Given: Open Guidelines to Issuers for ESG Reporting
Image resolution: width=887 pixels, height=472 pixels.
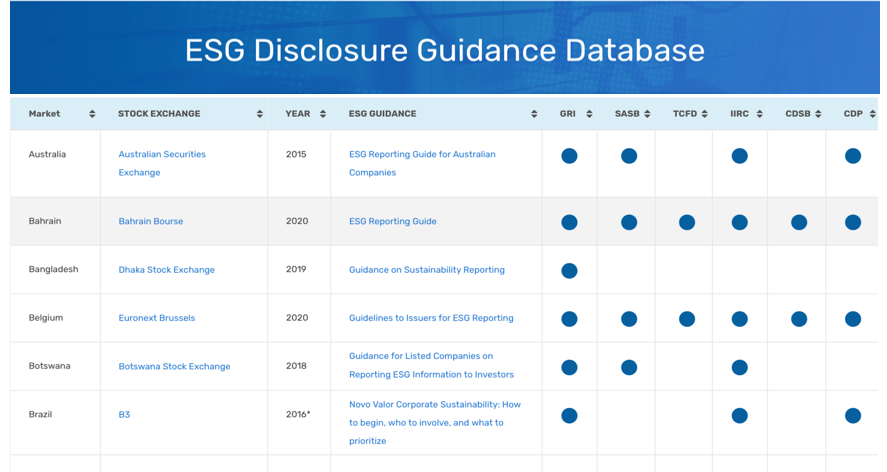Looking at the screenshot, I should click(431, 318).
